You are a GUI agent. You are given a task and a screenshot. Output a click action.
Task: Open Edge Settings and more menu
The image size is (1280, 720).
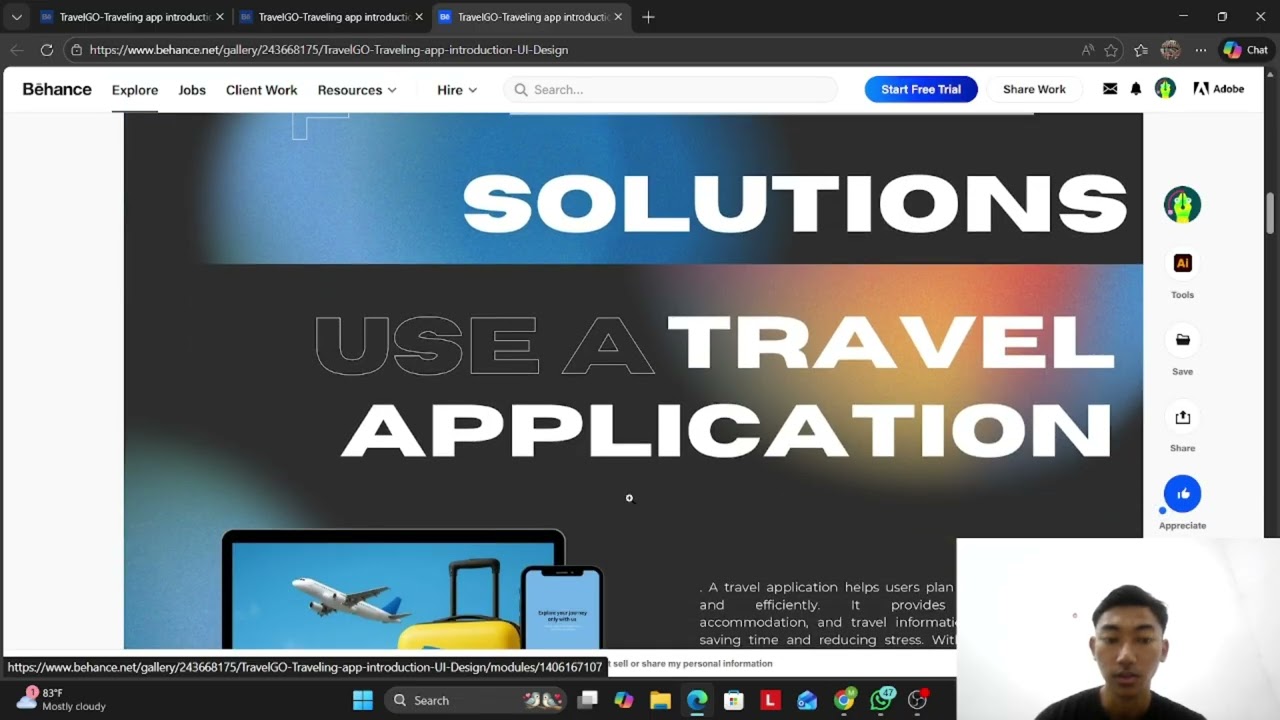(x=1201, y=50)
